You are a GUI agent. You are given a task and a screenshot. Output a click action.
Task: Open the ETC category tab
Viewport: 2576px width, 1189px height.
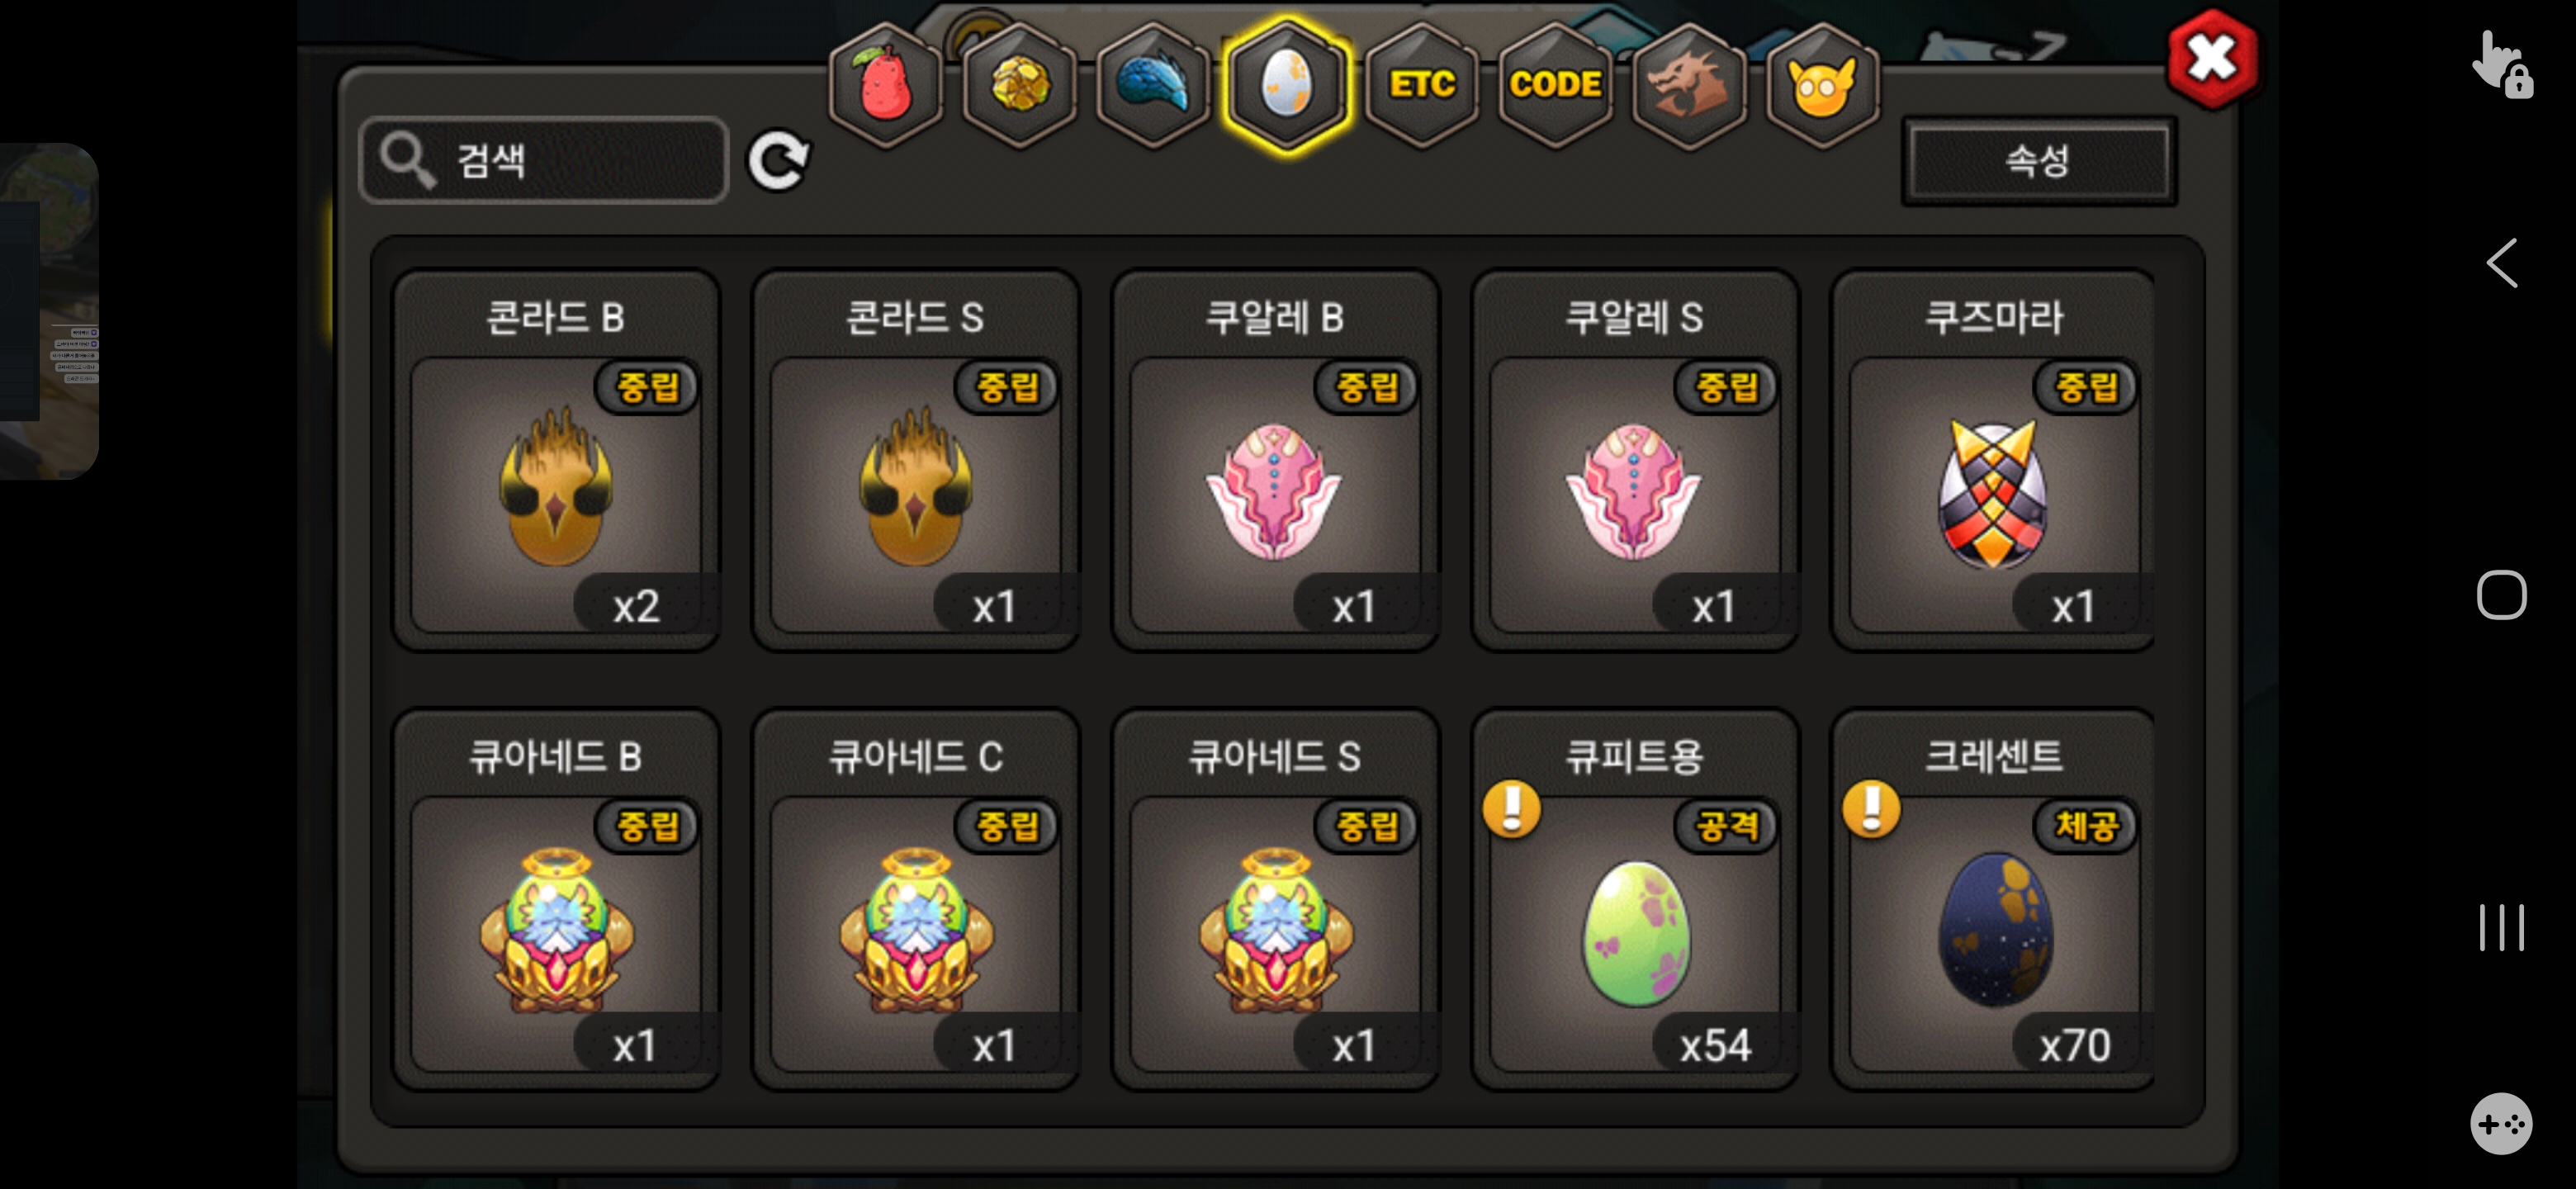click(1421, 85)
